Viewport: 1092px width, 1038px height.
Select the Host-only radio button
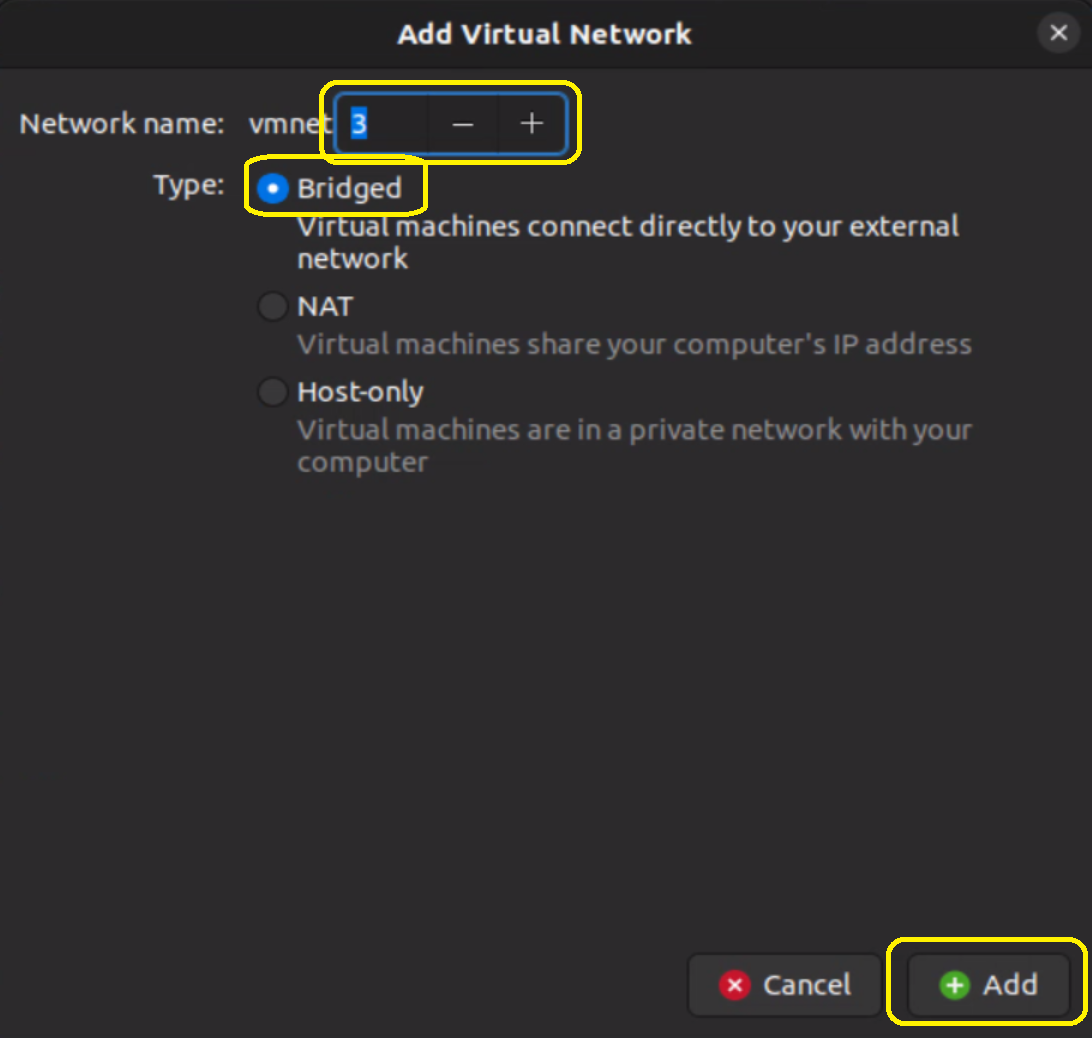272,392
